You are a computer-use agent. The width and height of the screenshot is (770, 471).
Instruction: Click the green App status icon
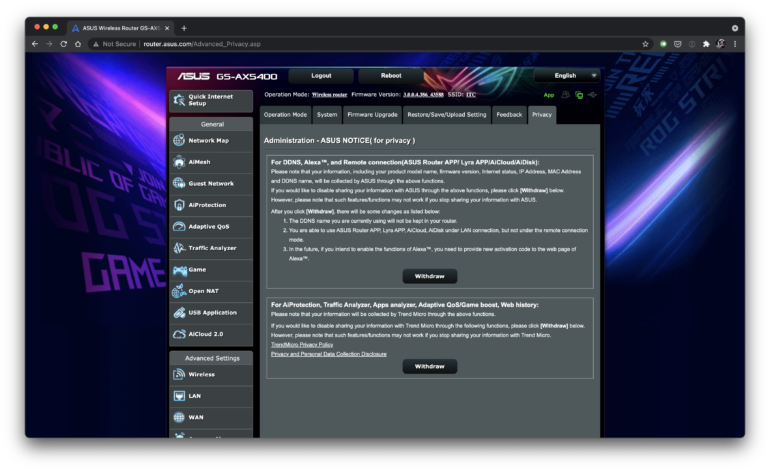tap(549, 95)
